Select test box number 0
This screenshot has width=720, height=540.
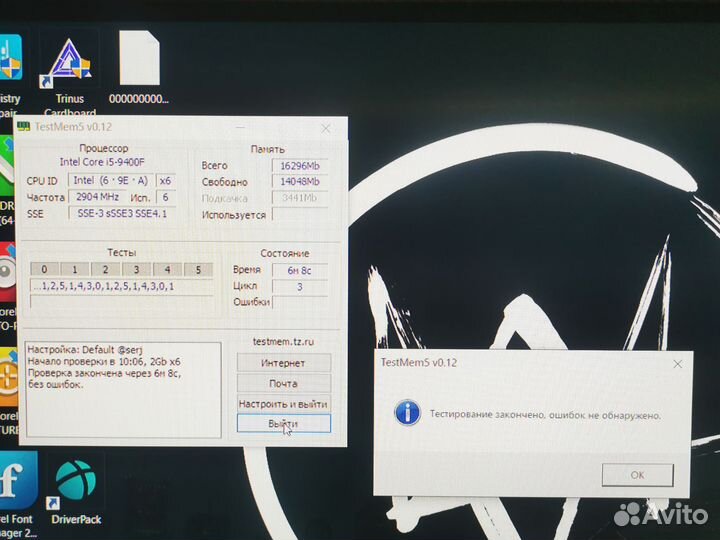pyautogui.click(x=44, y=270)
